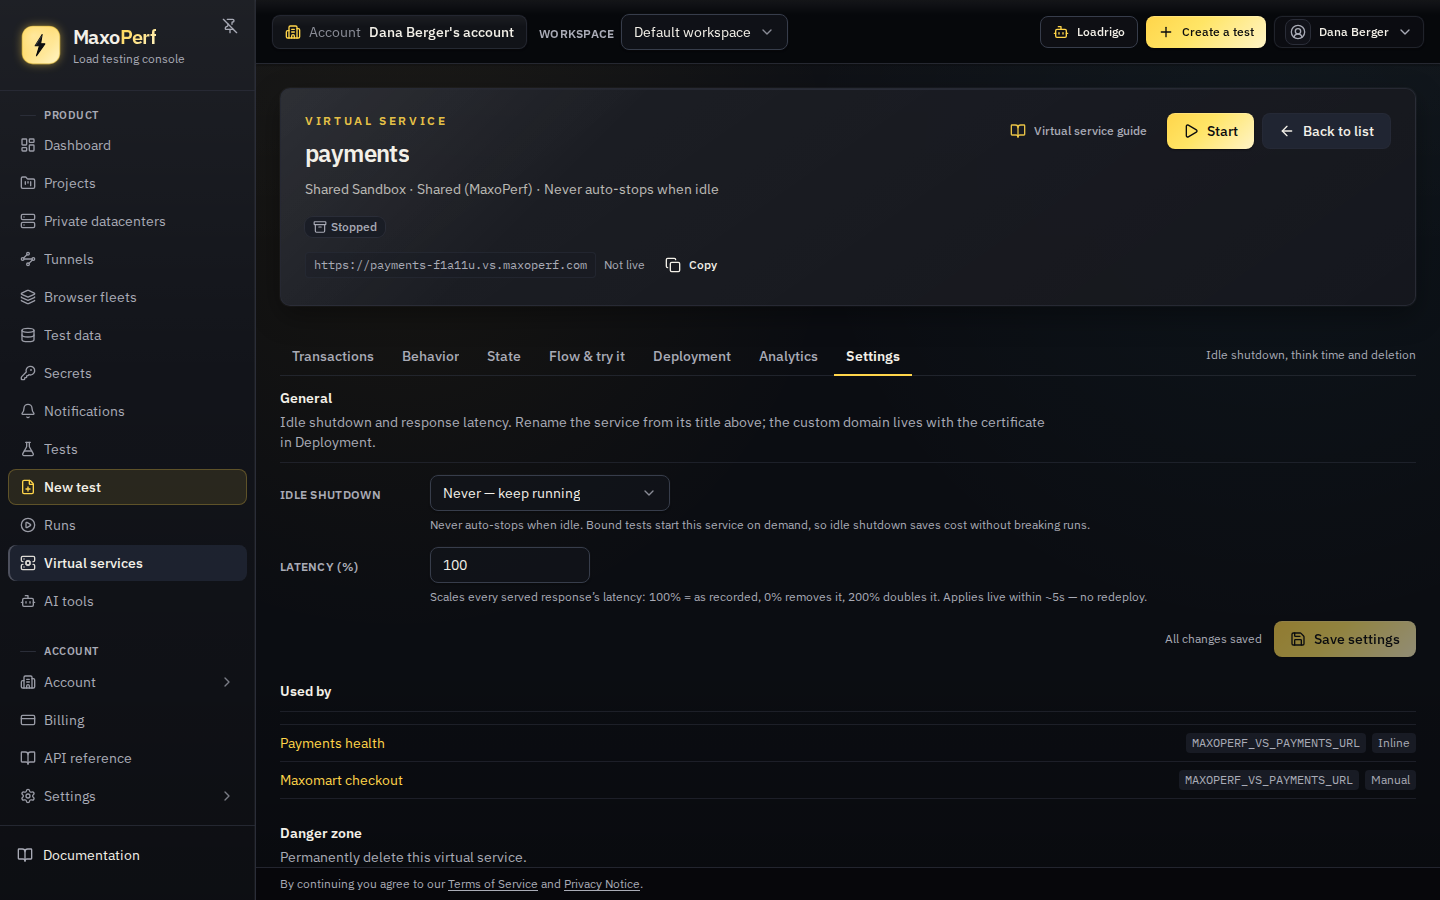Image resolution: width=1440 pixels, height=900 pixels.
Task: Open AI tools section
Action: (128, 601)
